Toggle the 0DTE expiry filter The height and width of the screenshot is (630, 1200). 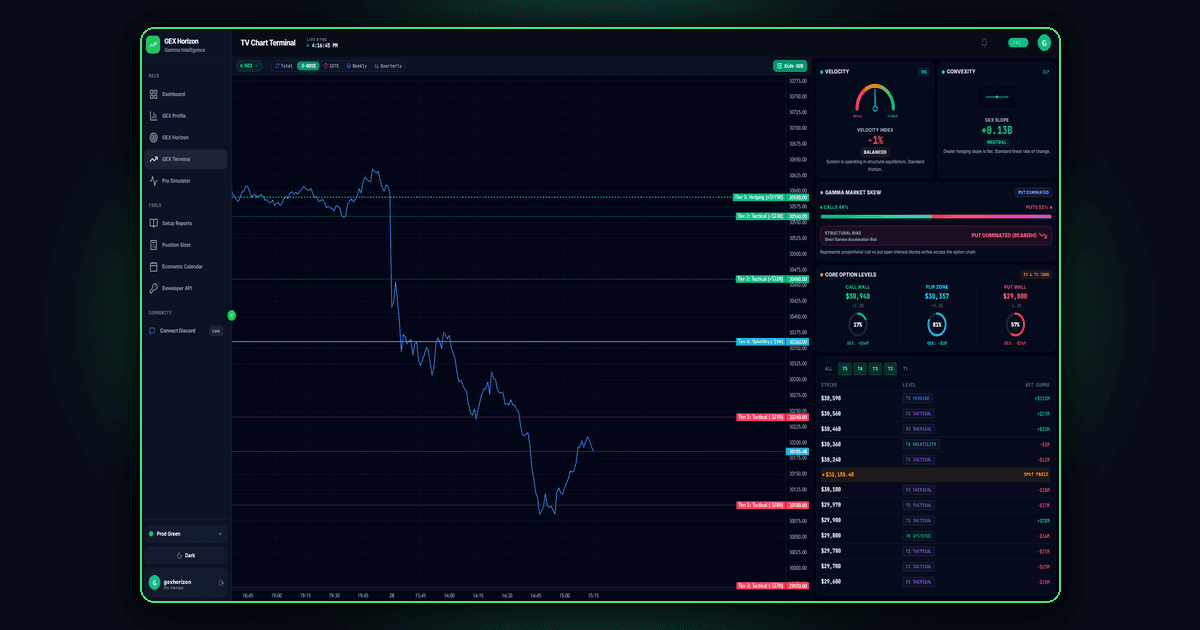[x=308, y=66]
